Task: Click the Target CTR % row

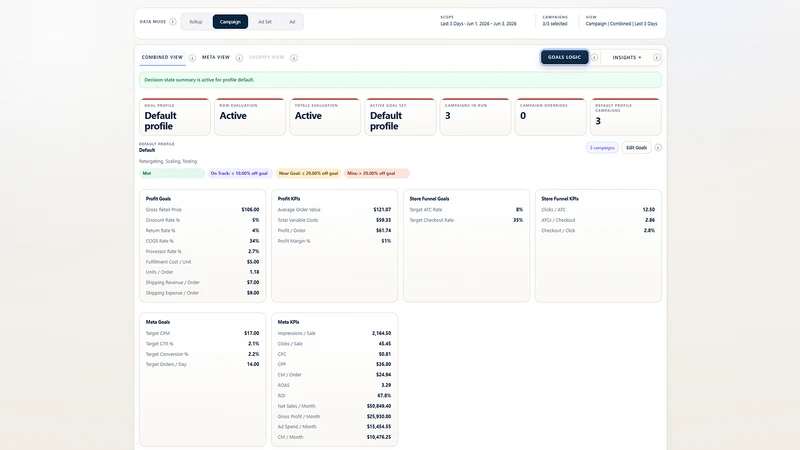Action: [202, 344]
